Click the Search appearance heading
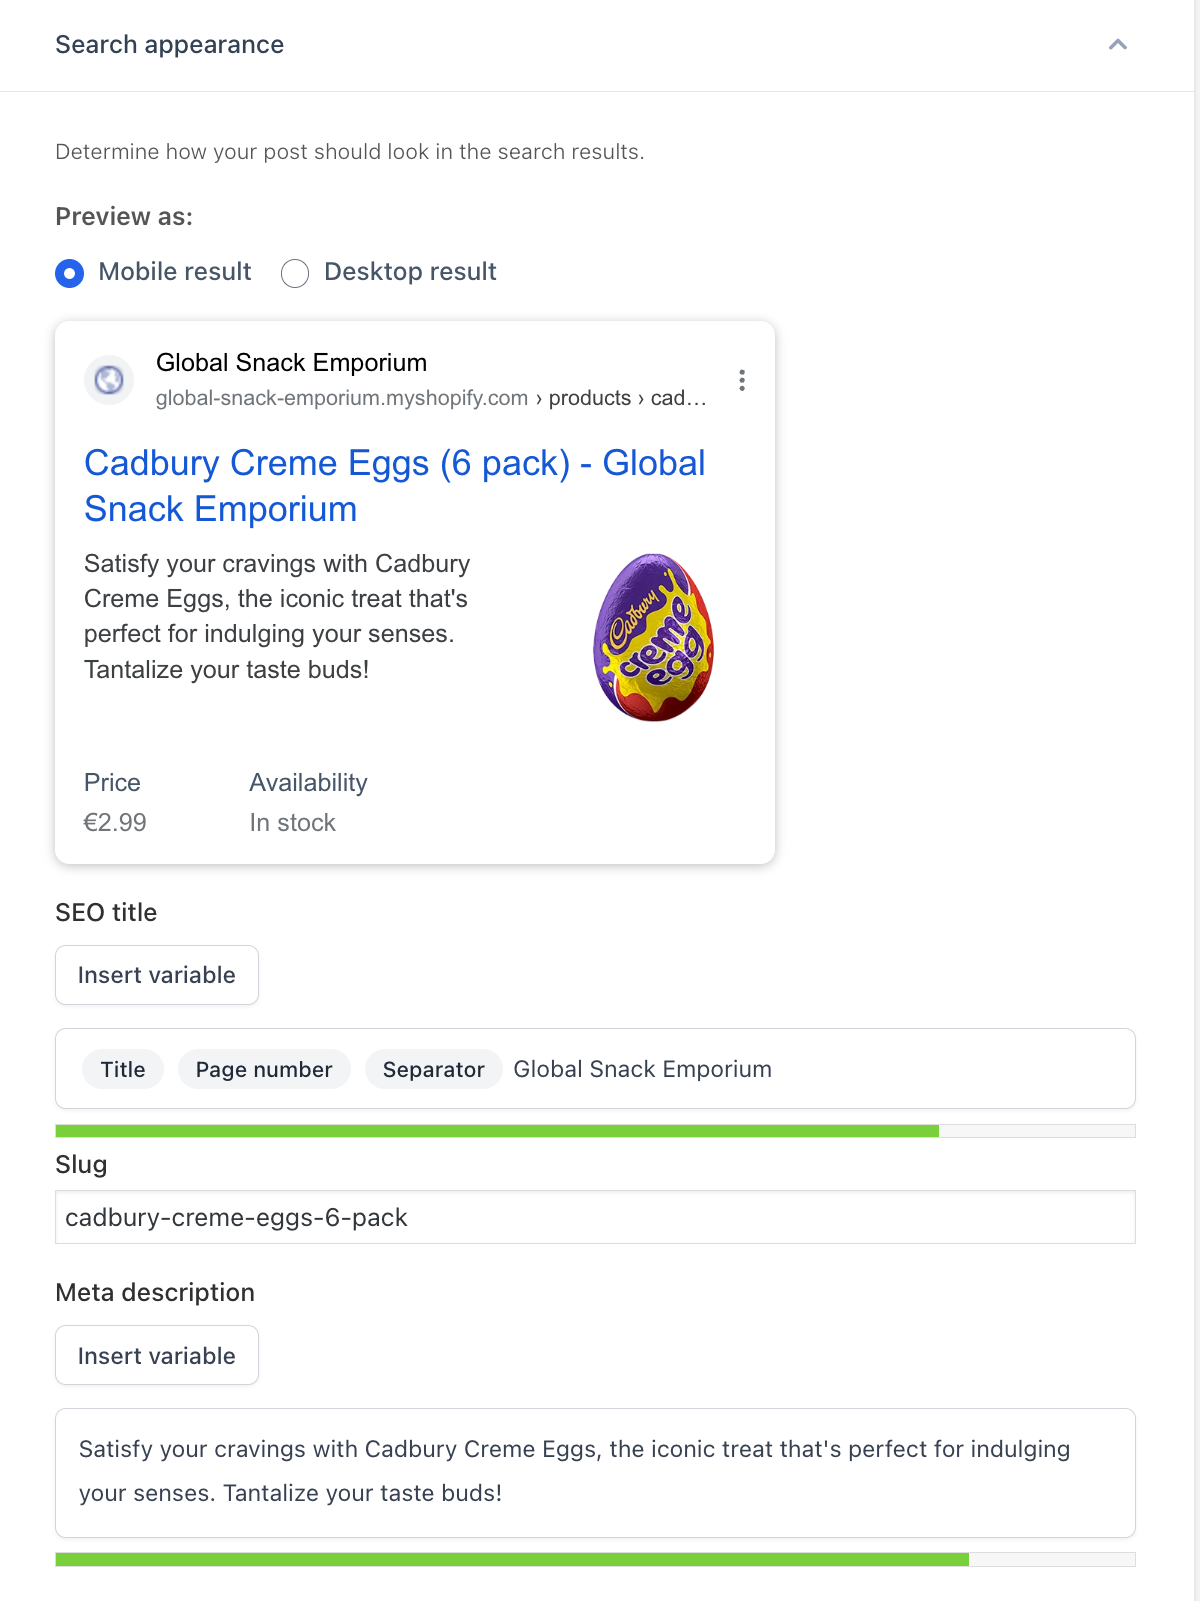This screenshot has height=1601, width=1200. point(170,45)
